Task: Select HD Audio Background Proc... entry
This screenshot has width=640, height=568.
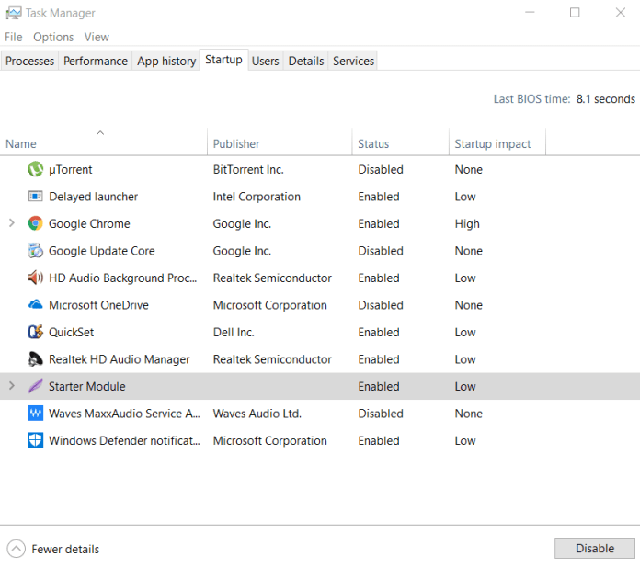Action: 123,278
